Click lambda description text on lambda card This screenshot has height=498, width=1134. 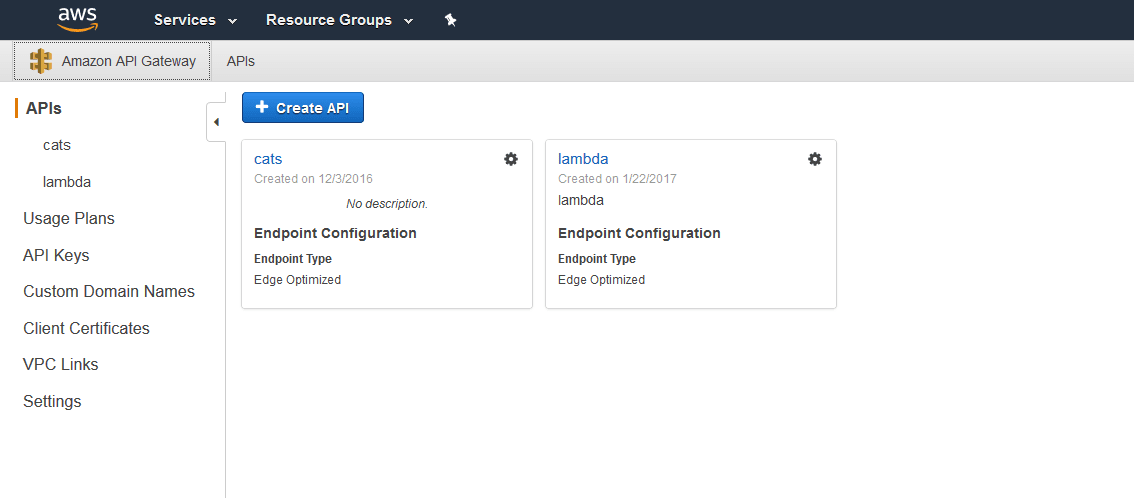[581, 200]
